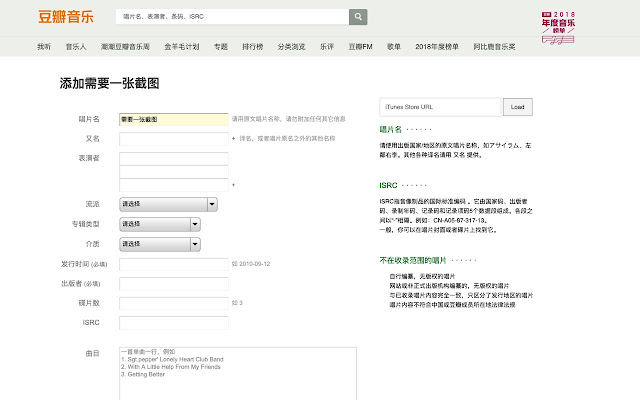Click the hint text 如 2010-09-12

(251, 264)
